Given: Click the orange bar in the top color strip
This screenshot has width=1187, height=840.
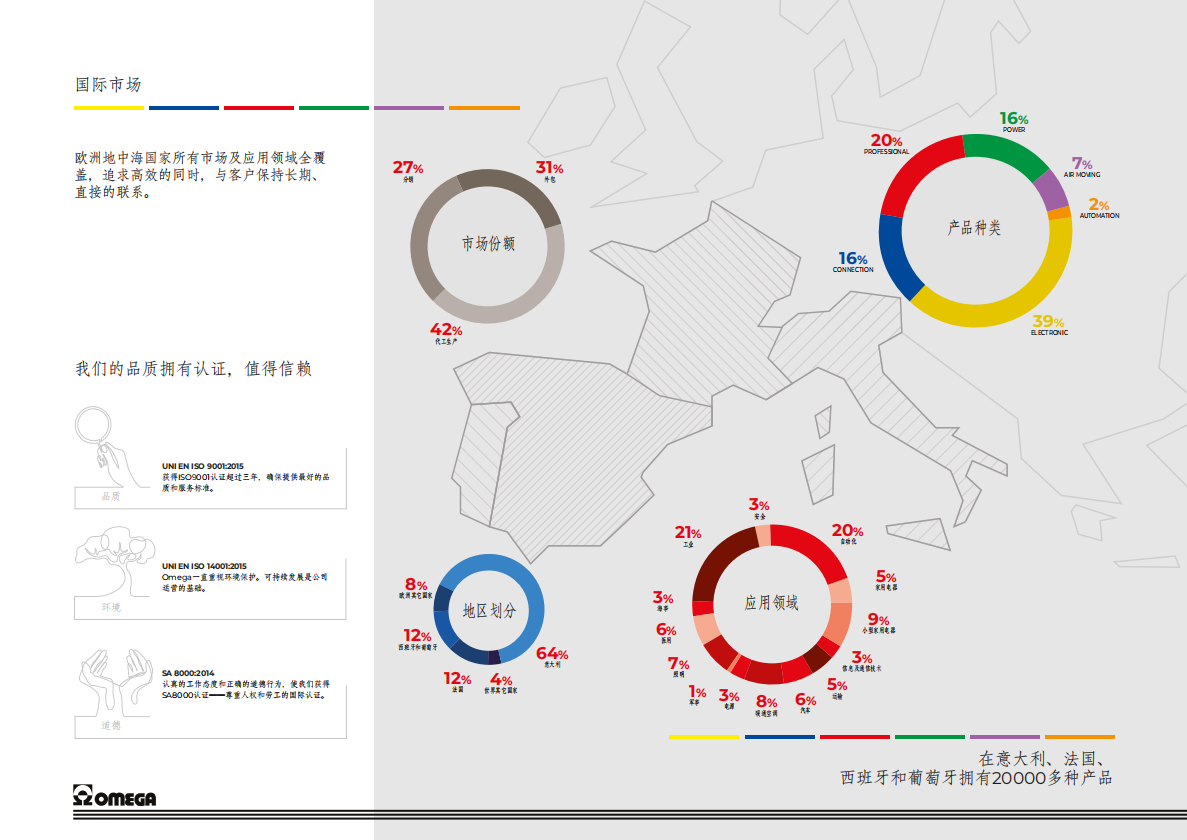Looking at the screenshot, I should click(484, 107).
